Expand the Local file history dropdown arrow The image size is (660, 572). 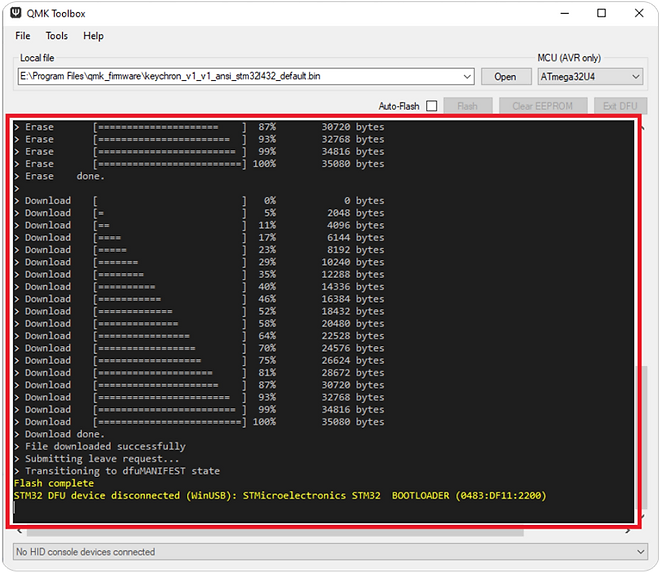(x=467, y=77)
